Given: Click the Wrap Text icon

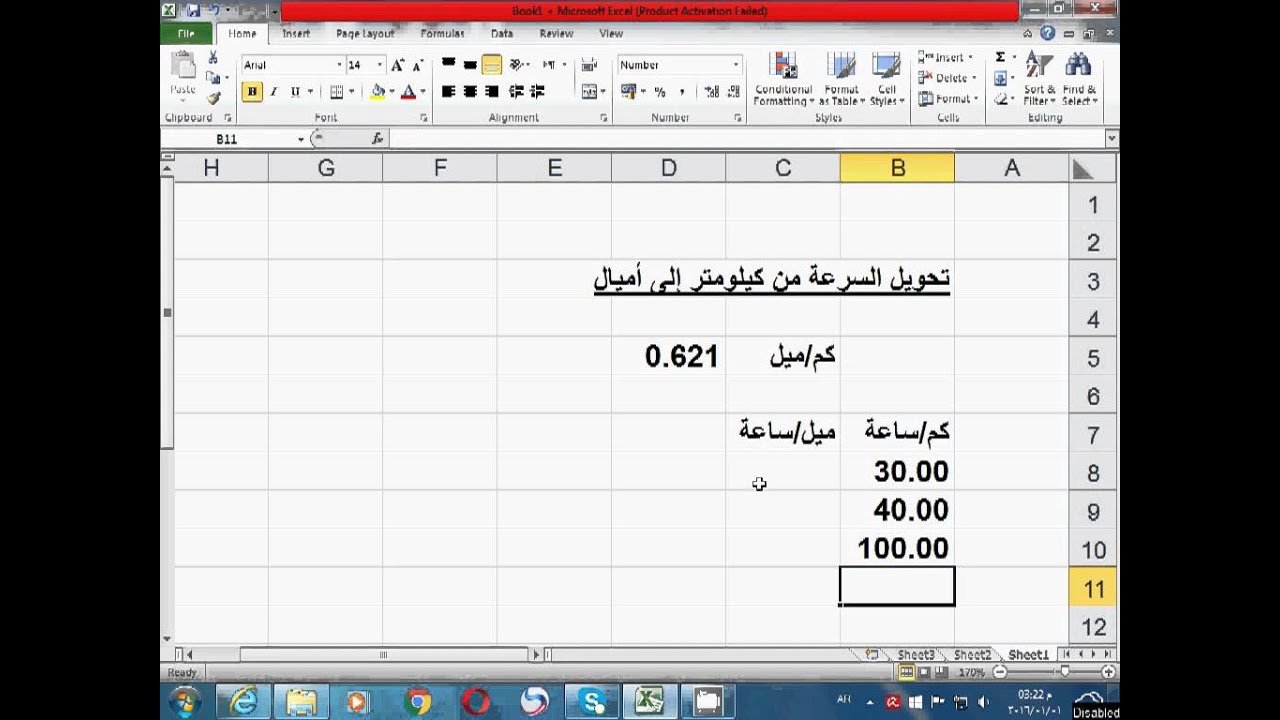Looking at the screenshot, I should tap(589, 65).
